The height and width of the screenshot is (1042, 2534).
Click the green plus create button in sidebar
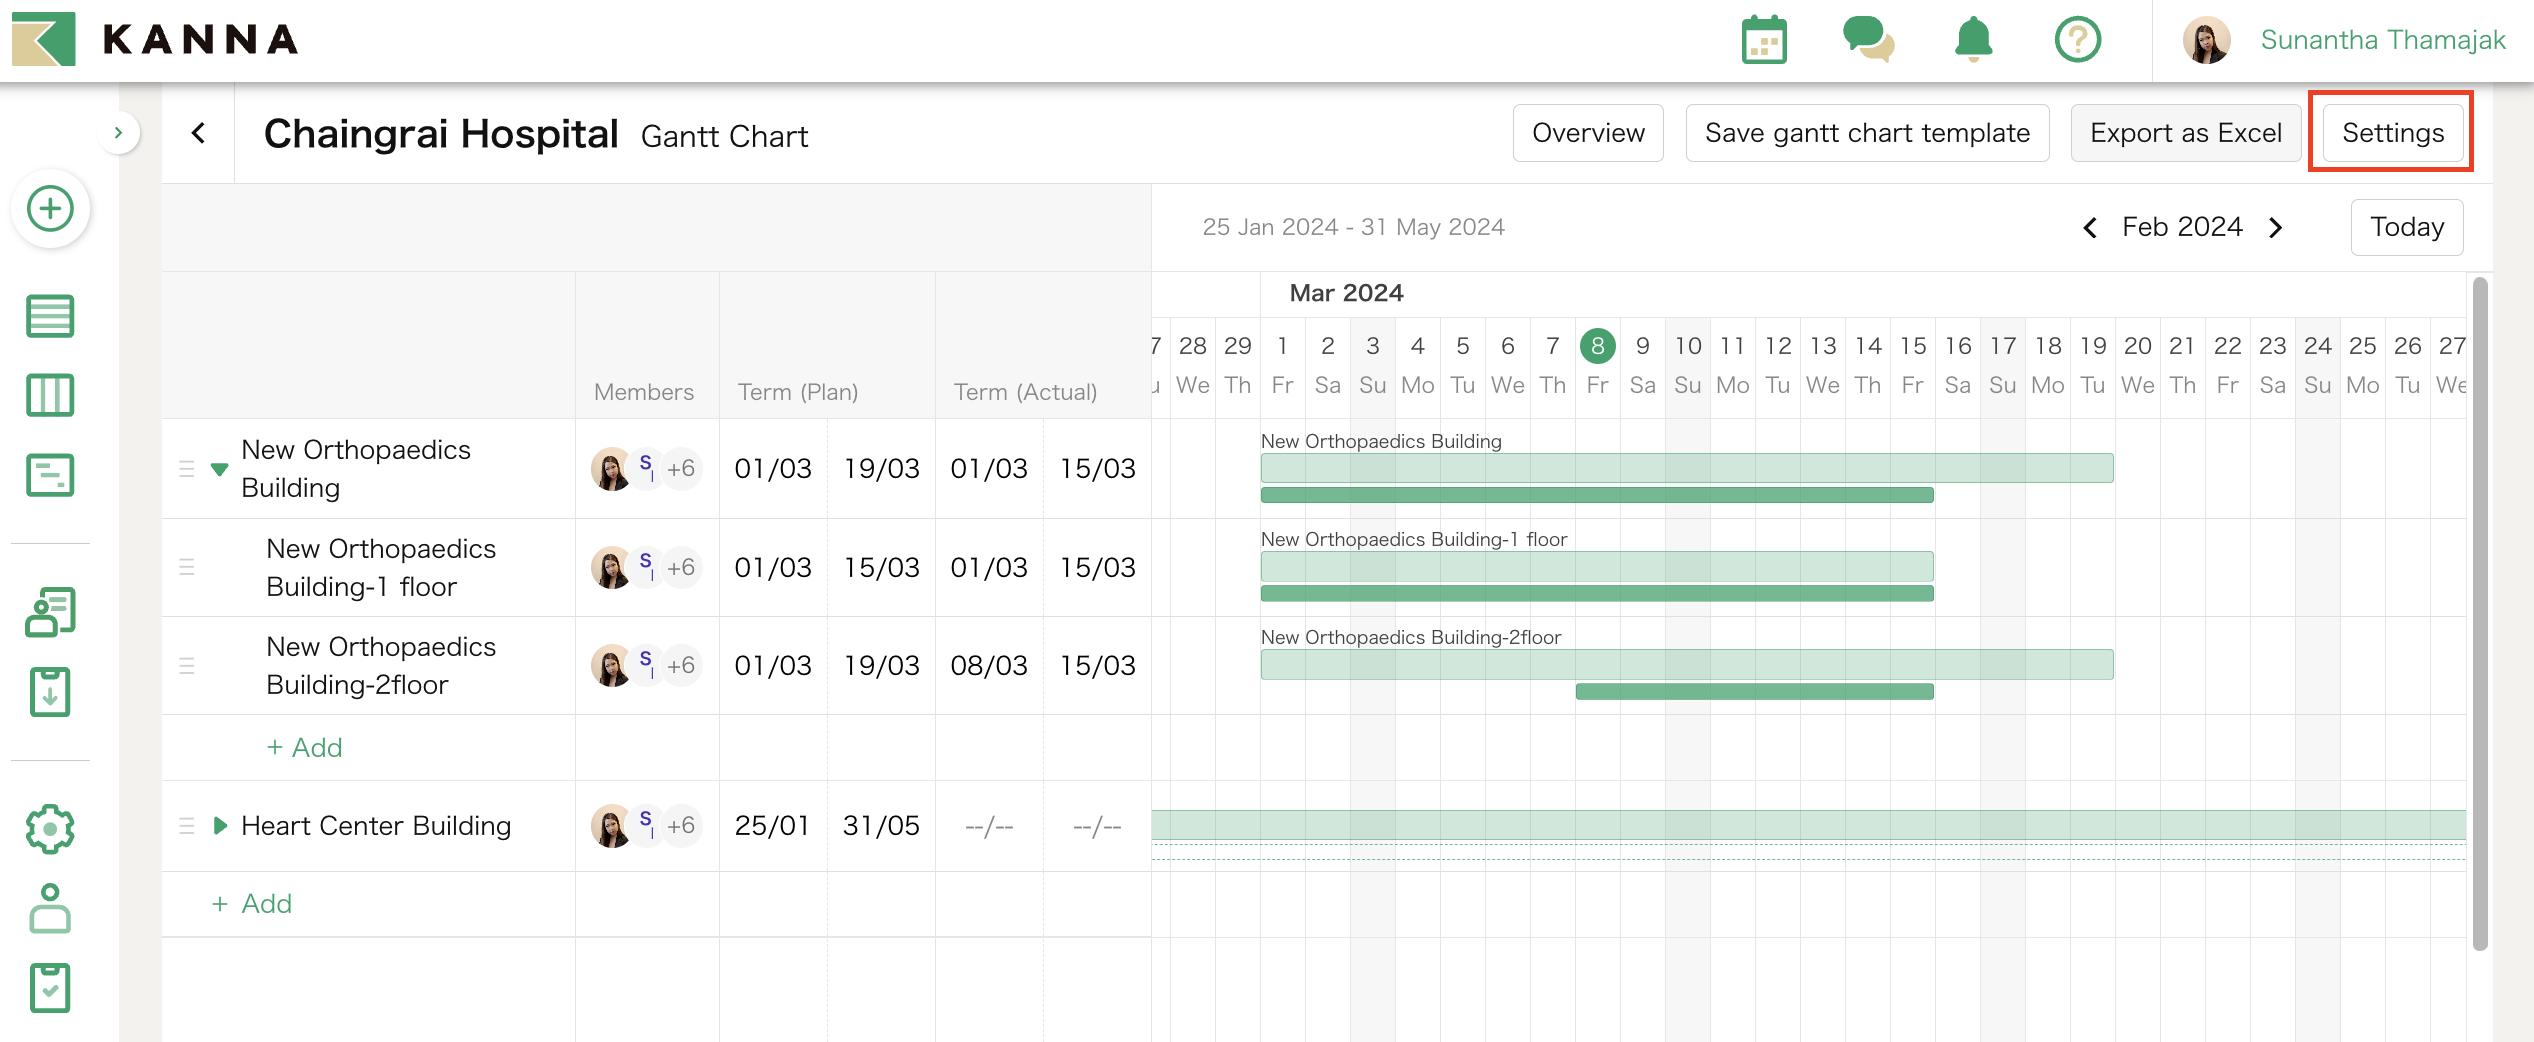[50, 209]
